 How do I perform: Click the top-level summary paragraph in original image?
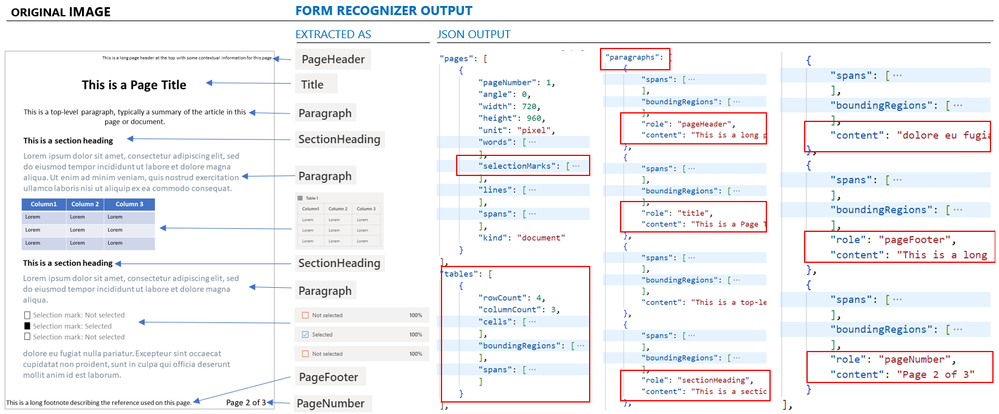pyautogui.click(x=134, y=117)
